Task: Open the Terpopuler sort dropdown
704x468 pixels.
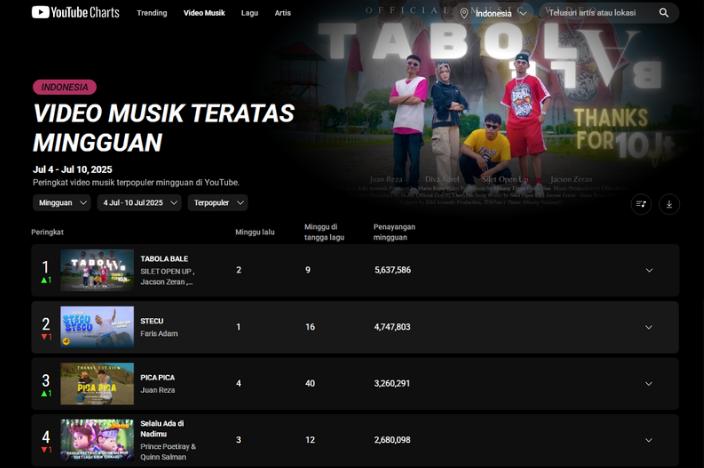Action: [218, 203]
